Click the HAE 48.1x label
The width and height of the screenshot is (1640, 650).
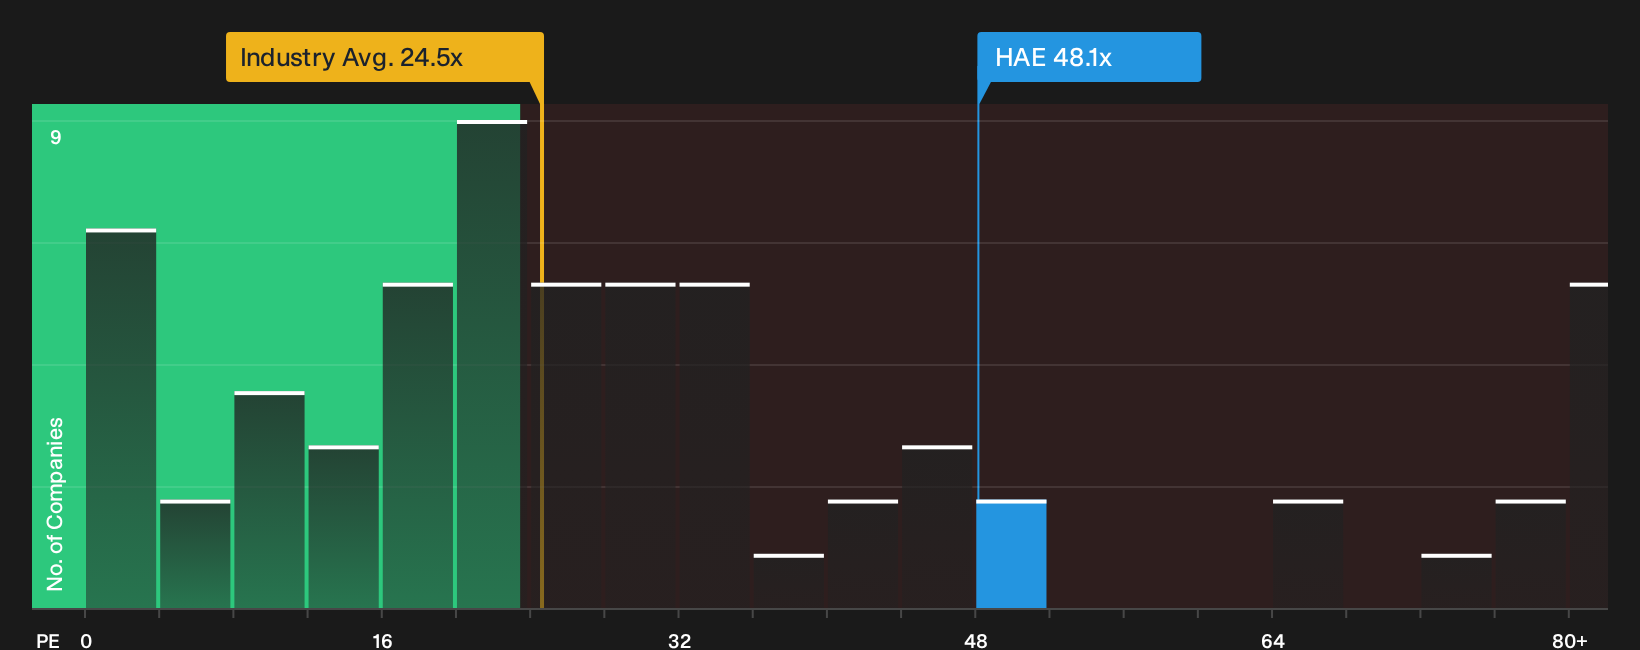1089,57
